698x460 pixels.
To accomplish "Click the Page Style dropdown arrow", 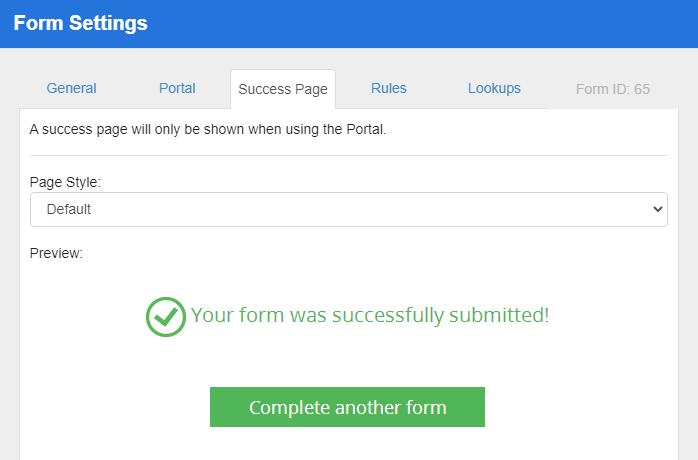I will coord(657,209).
